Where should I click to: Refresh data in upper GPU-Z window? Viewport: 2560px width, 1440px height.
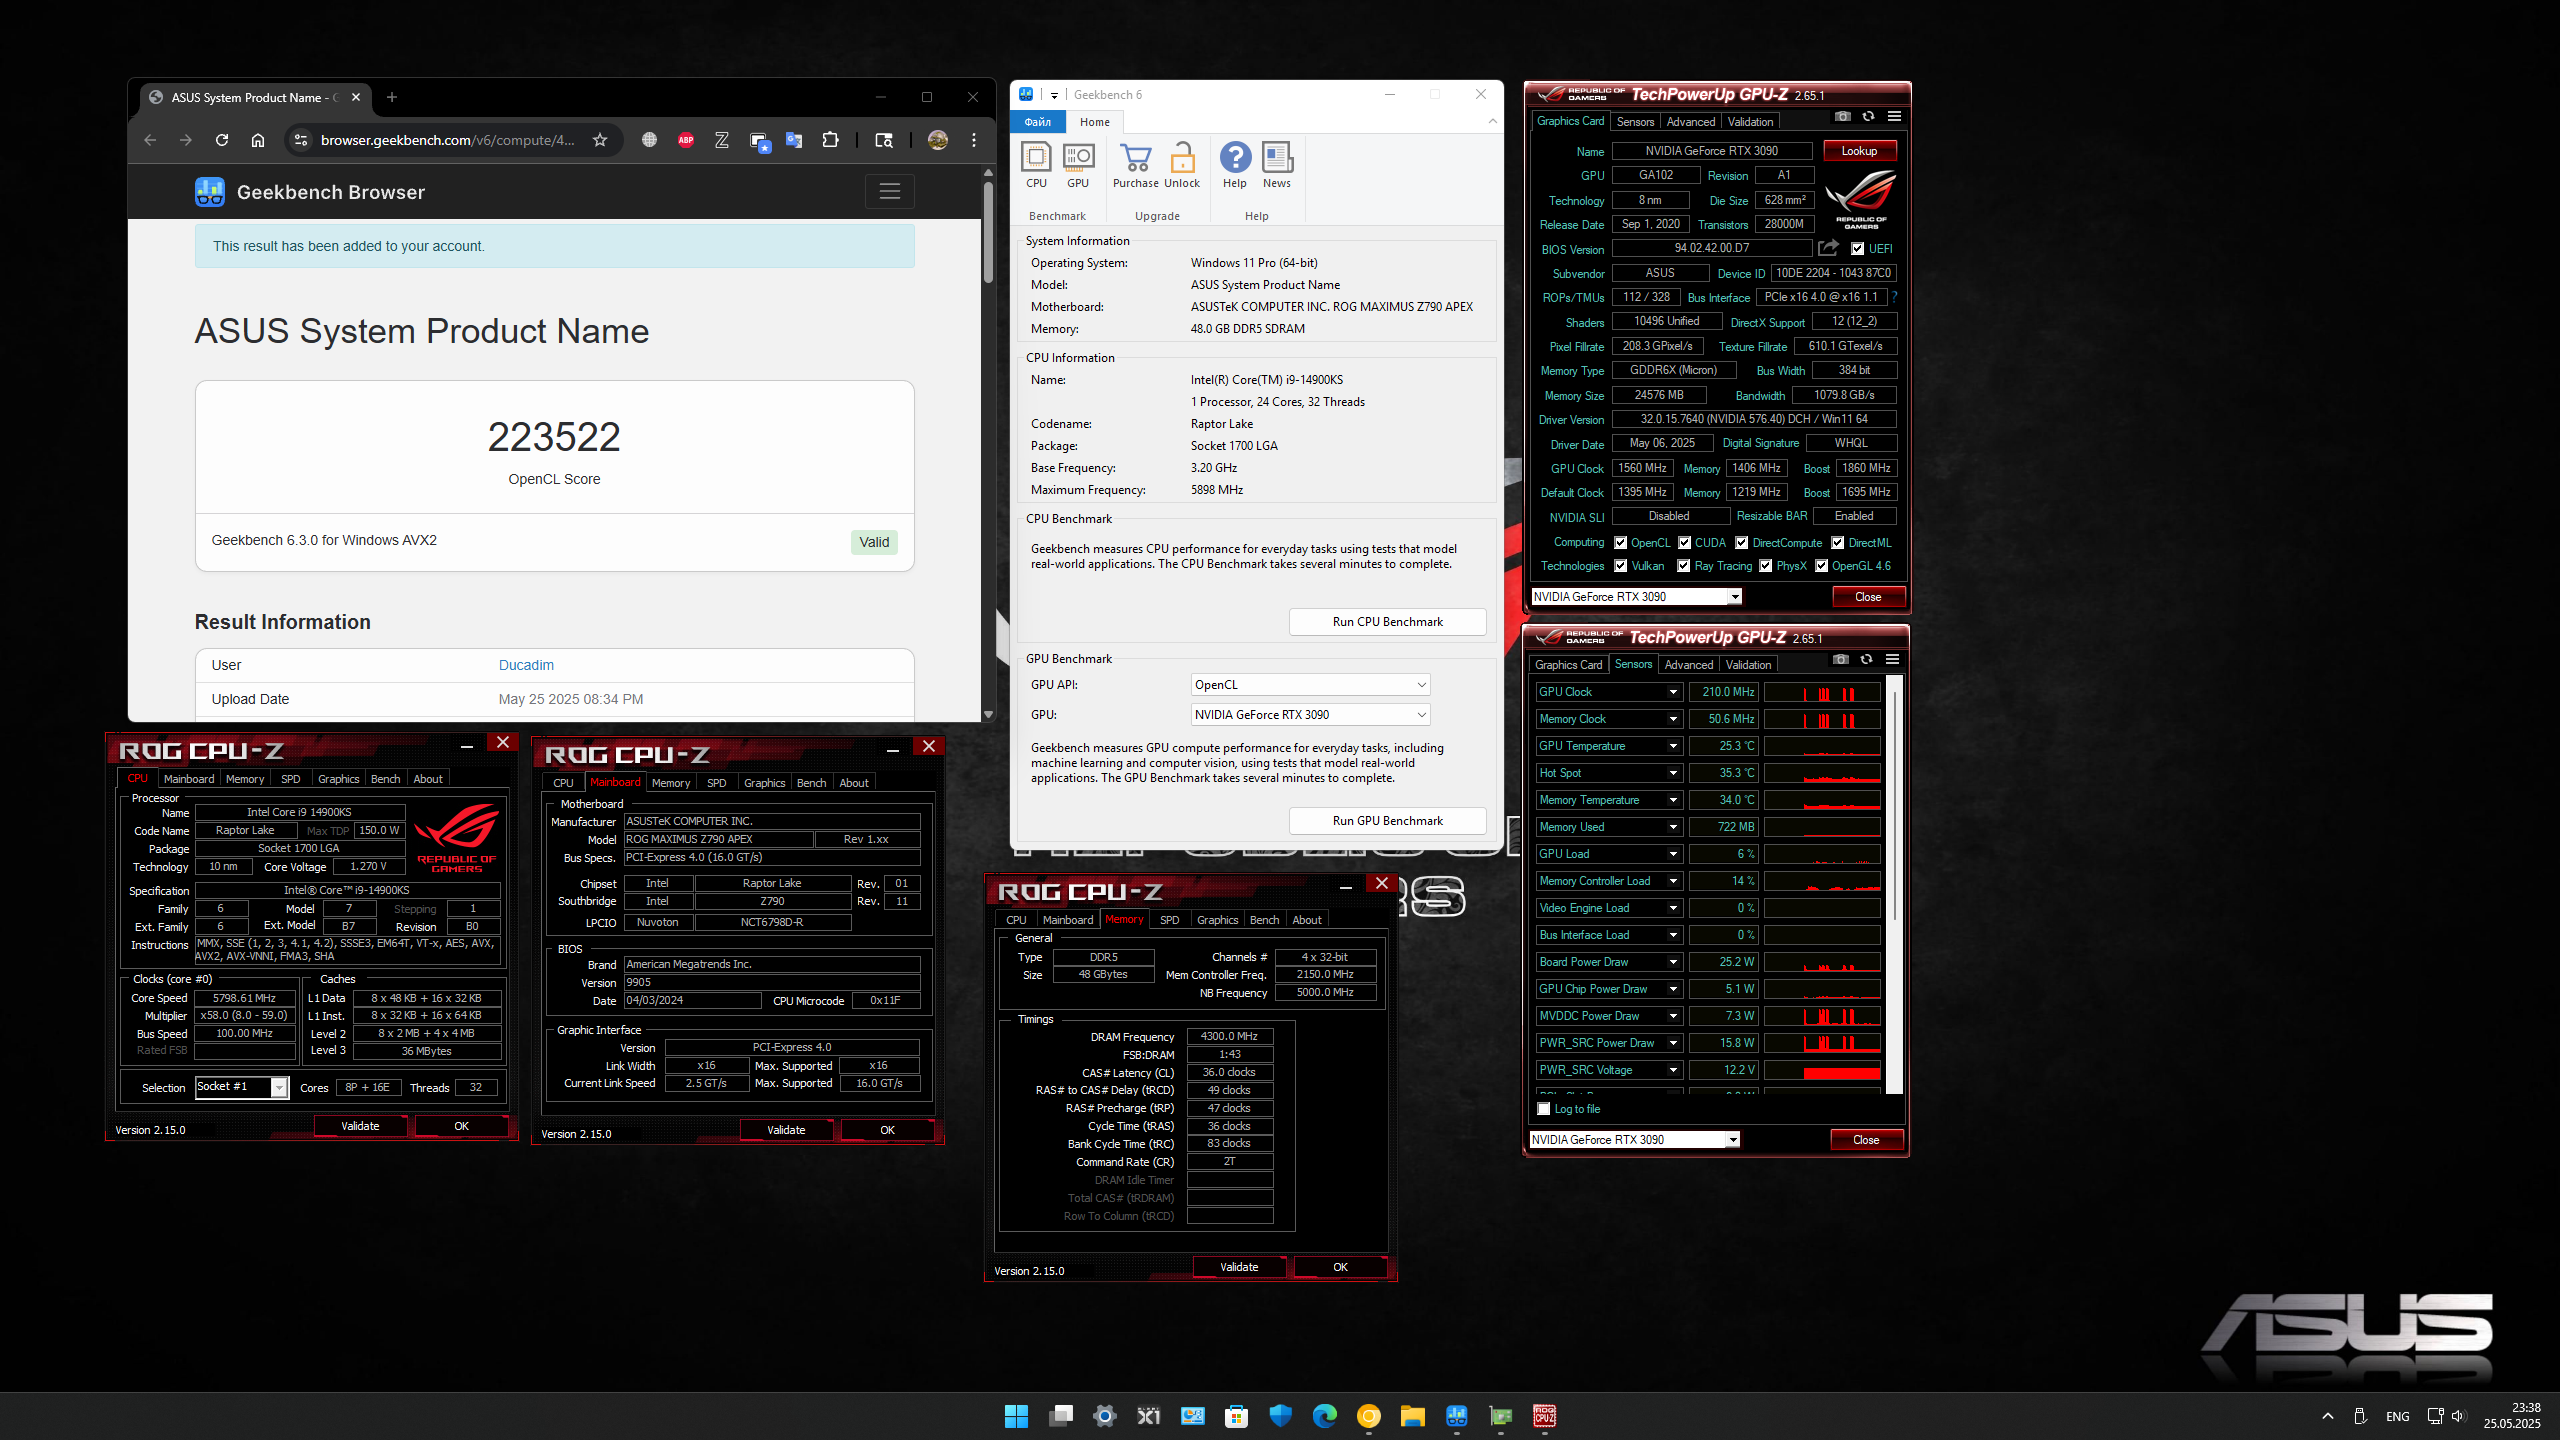click(x=1868, y=116)
